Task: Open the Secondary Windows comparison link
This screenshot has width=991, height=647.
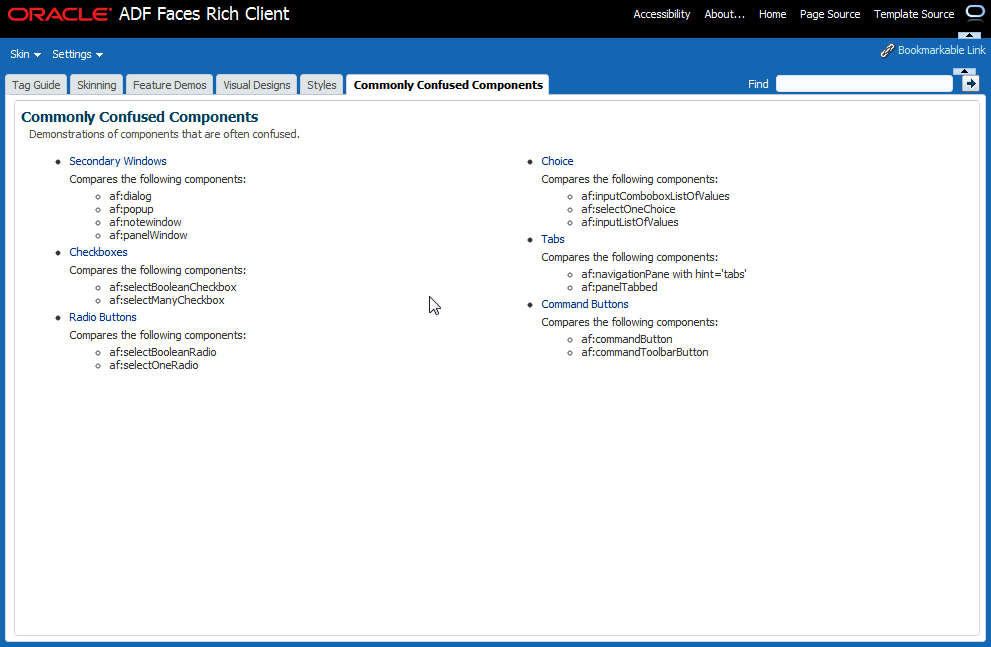Action: pos(118,161)
